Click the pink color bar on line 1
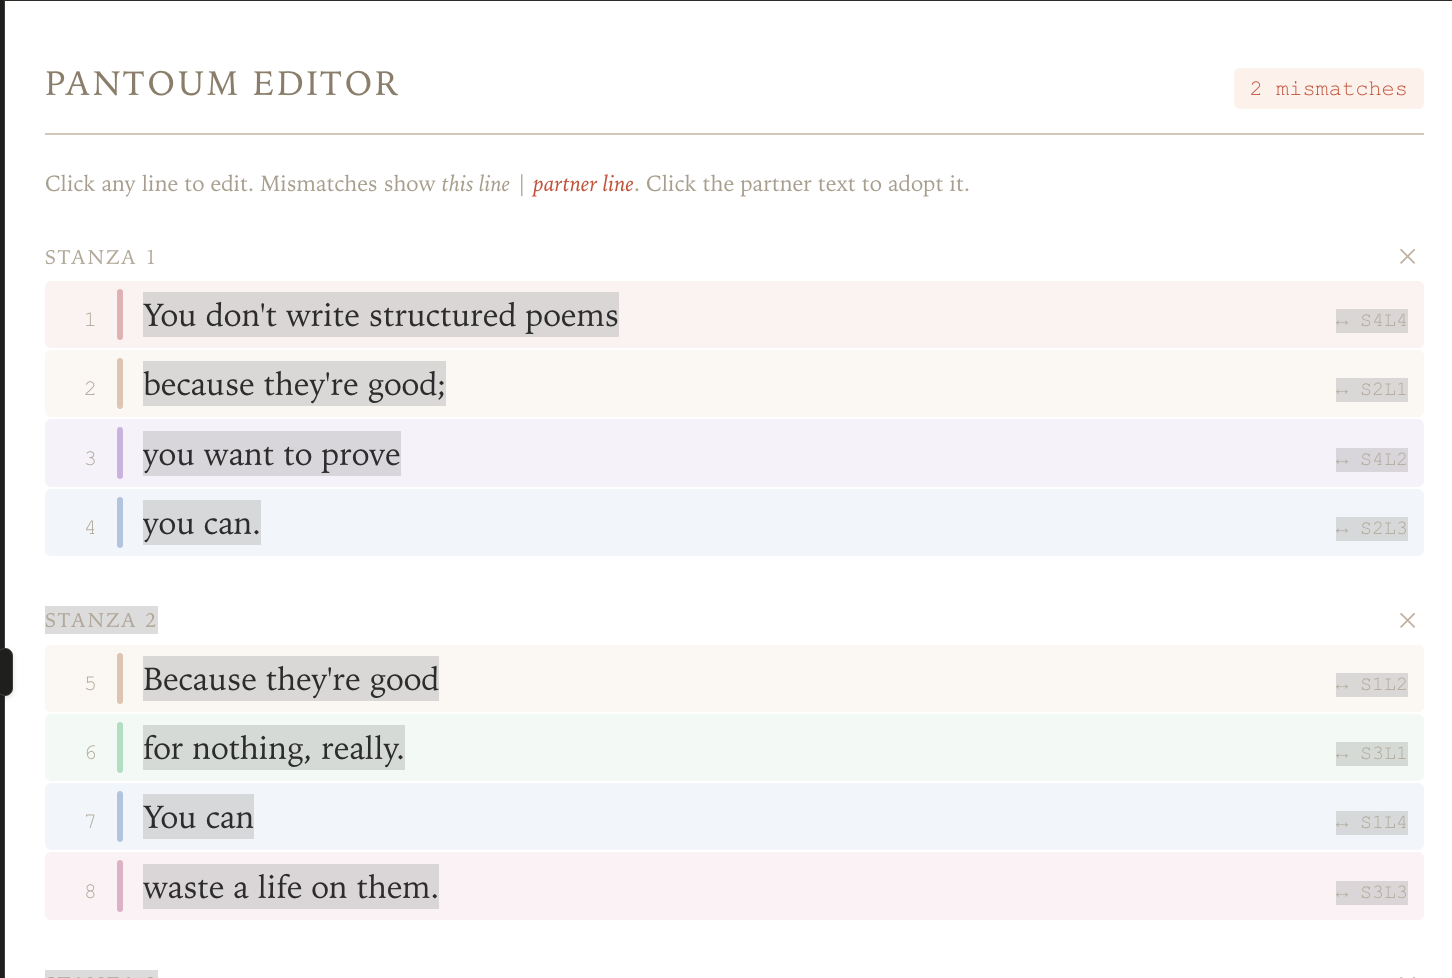 (x=120, y=315)
